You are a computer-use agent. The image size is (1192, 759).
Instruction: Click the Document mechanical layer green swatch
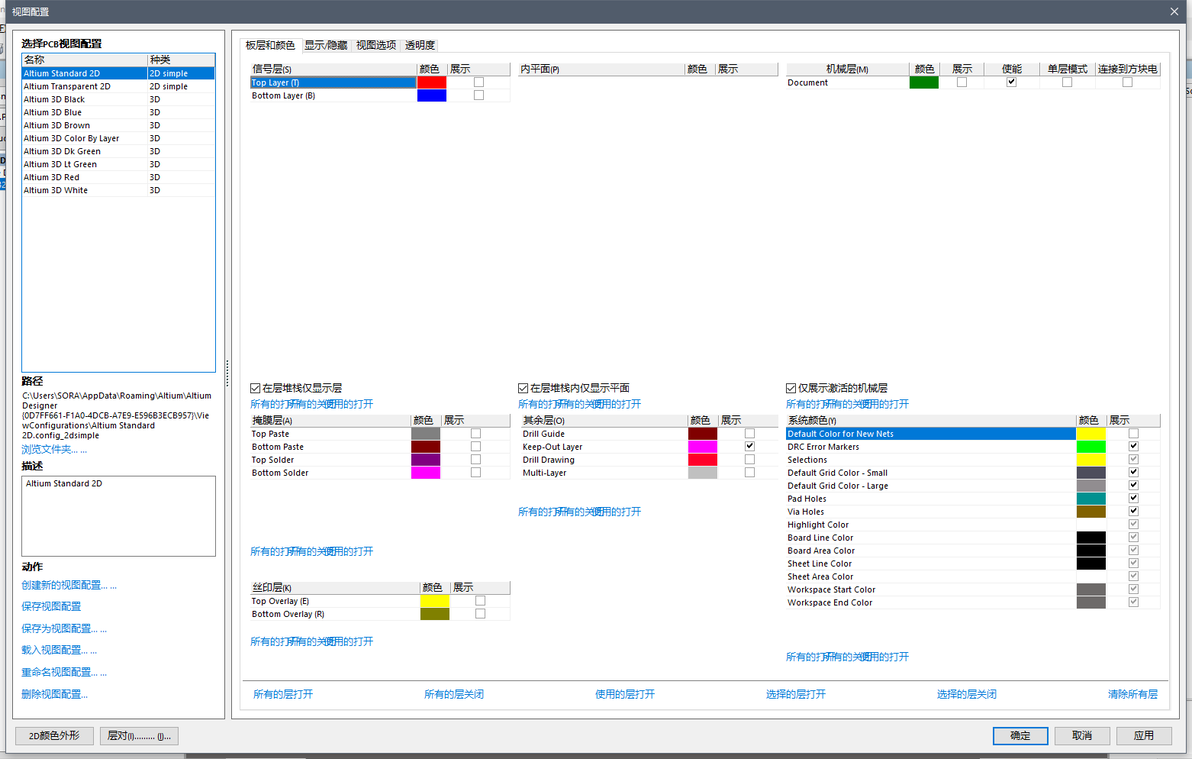924,82
